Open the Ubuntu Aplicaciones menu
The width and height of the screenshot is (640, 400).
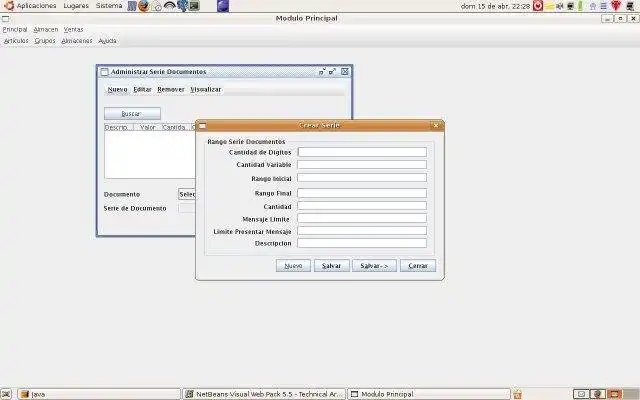(31, 6)
